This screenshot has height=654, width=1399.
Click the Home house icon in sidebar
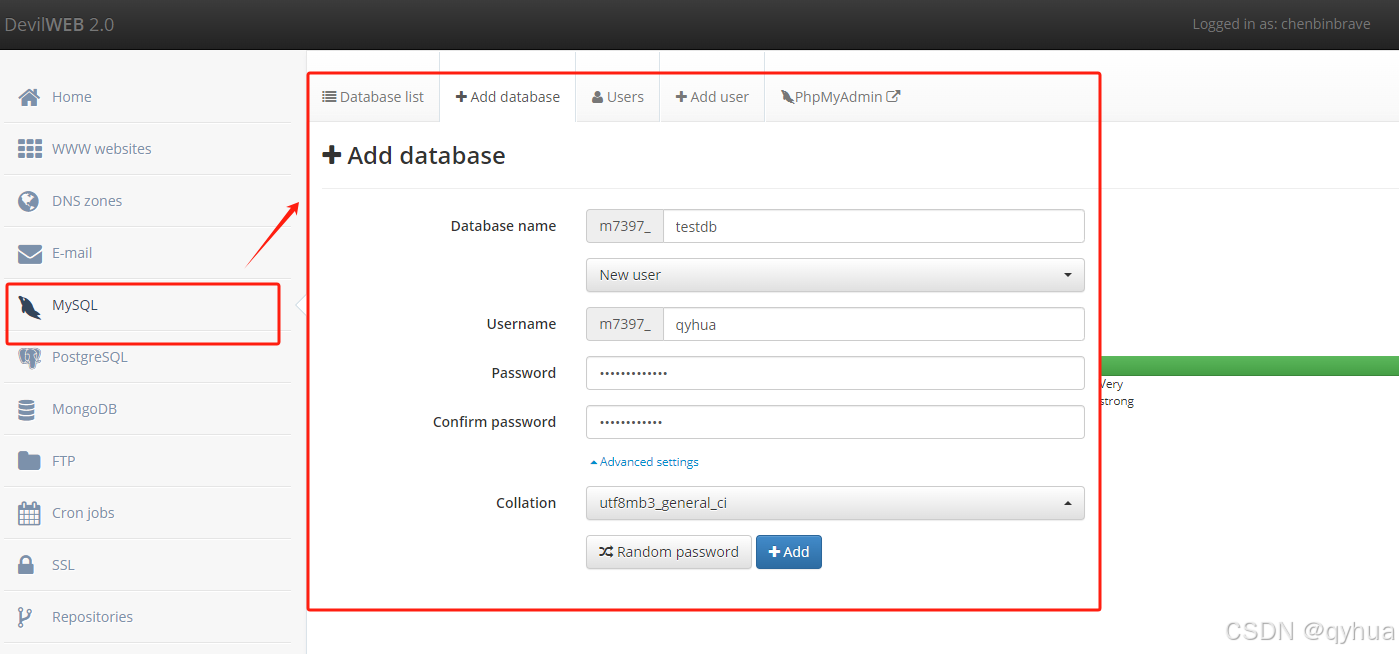pyautogui.click(x=29, y=97)
